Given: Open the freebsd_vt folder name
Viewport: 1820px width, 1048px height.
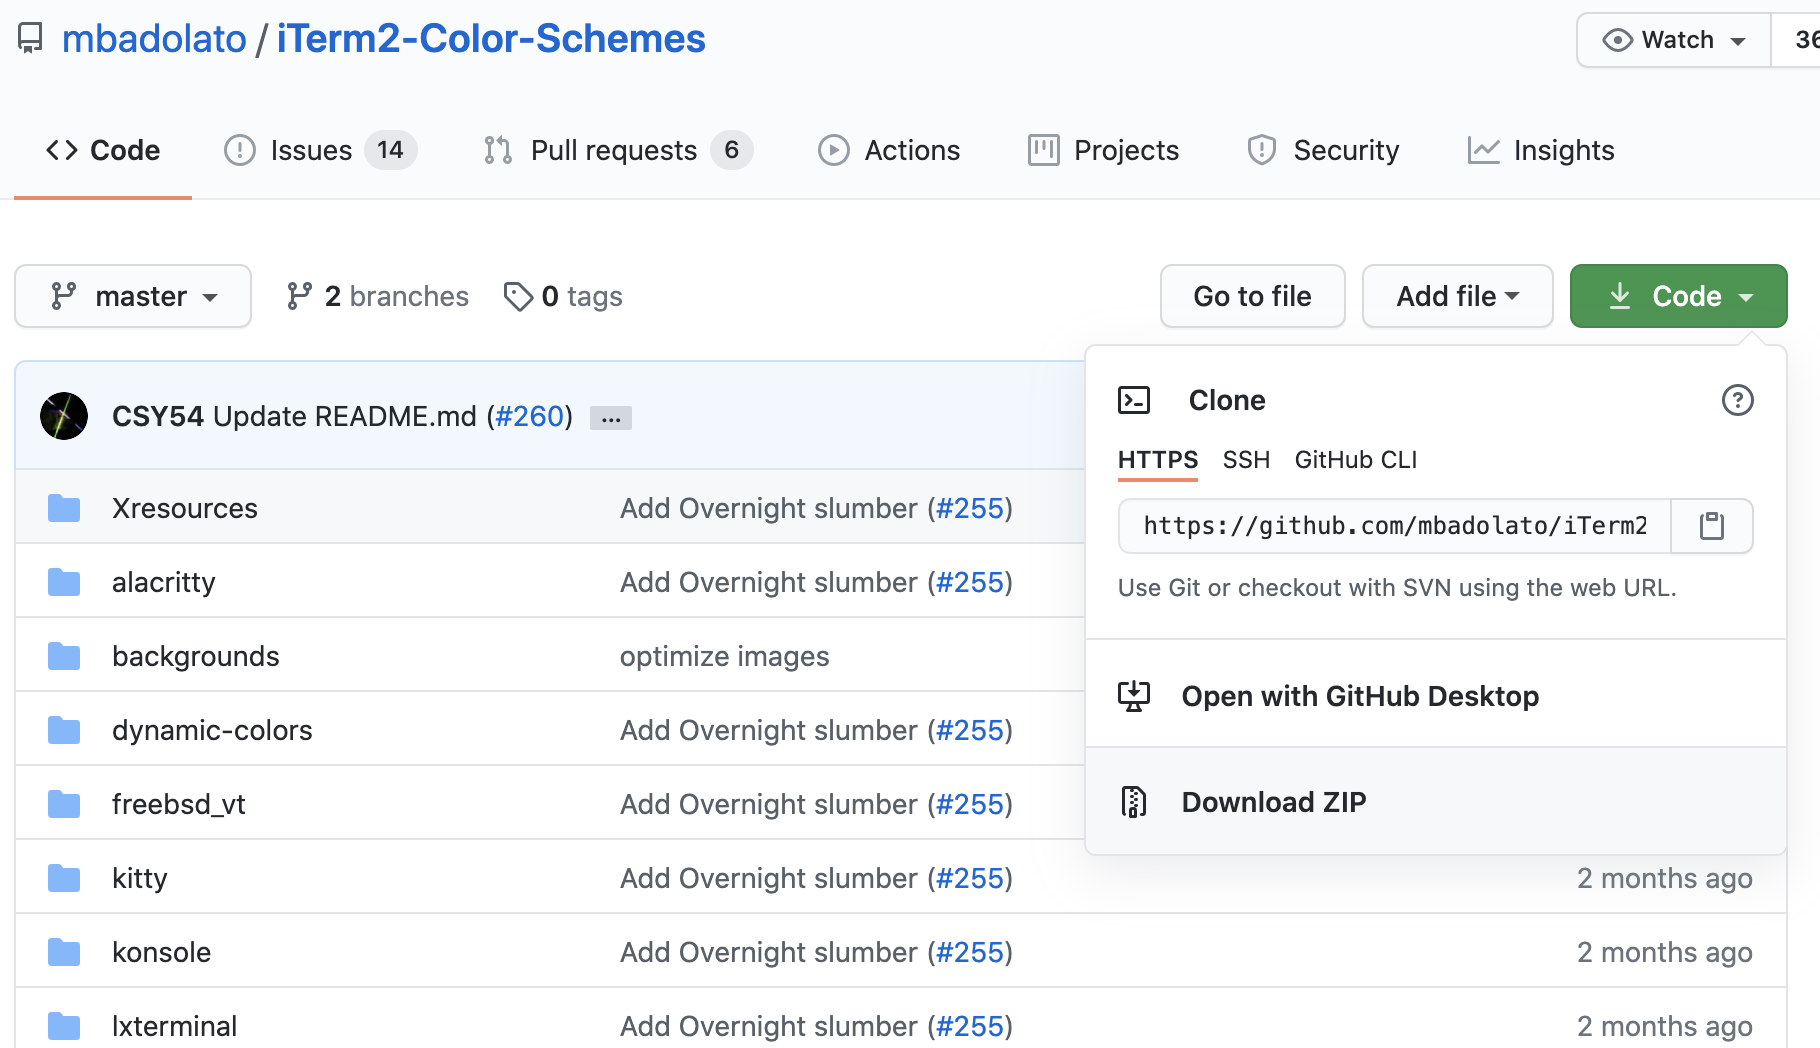Looking at the screenshot, I should point(179,804).
